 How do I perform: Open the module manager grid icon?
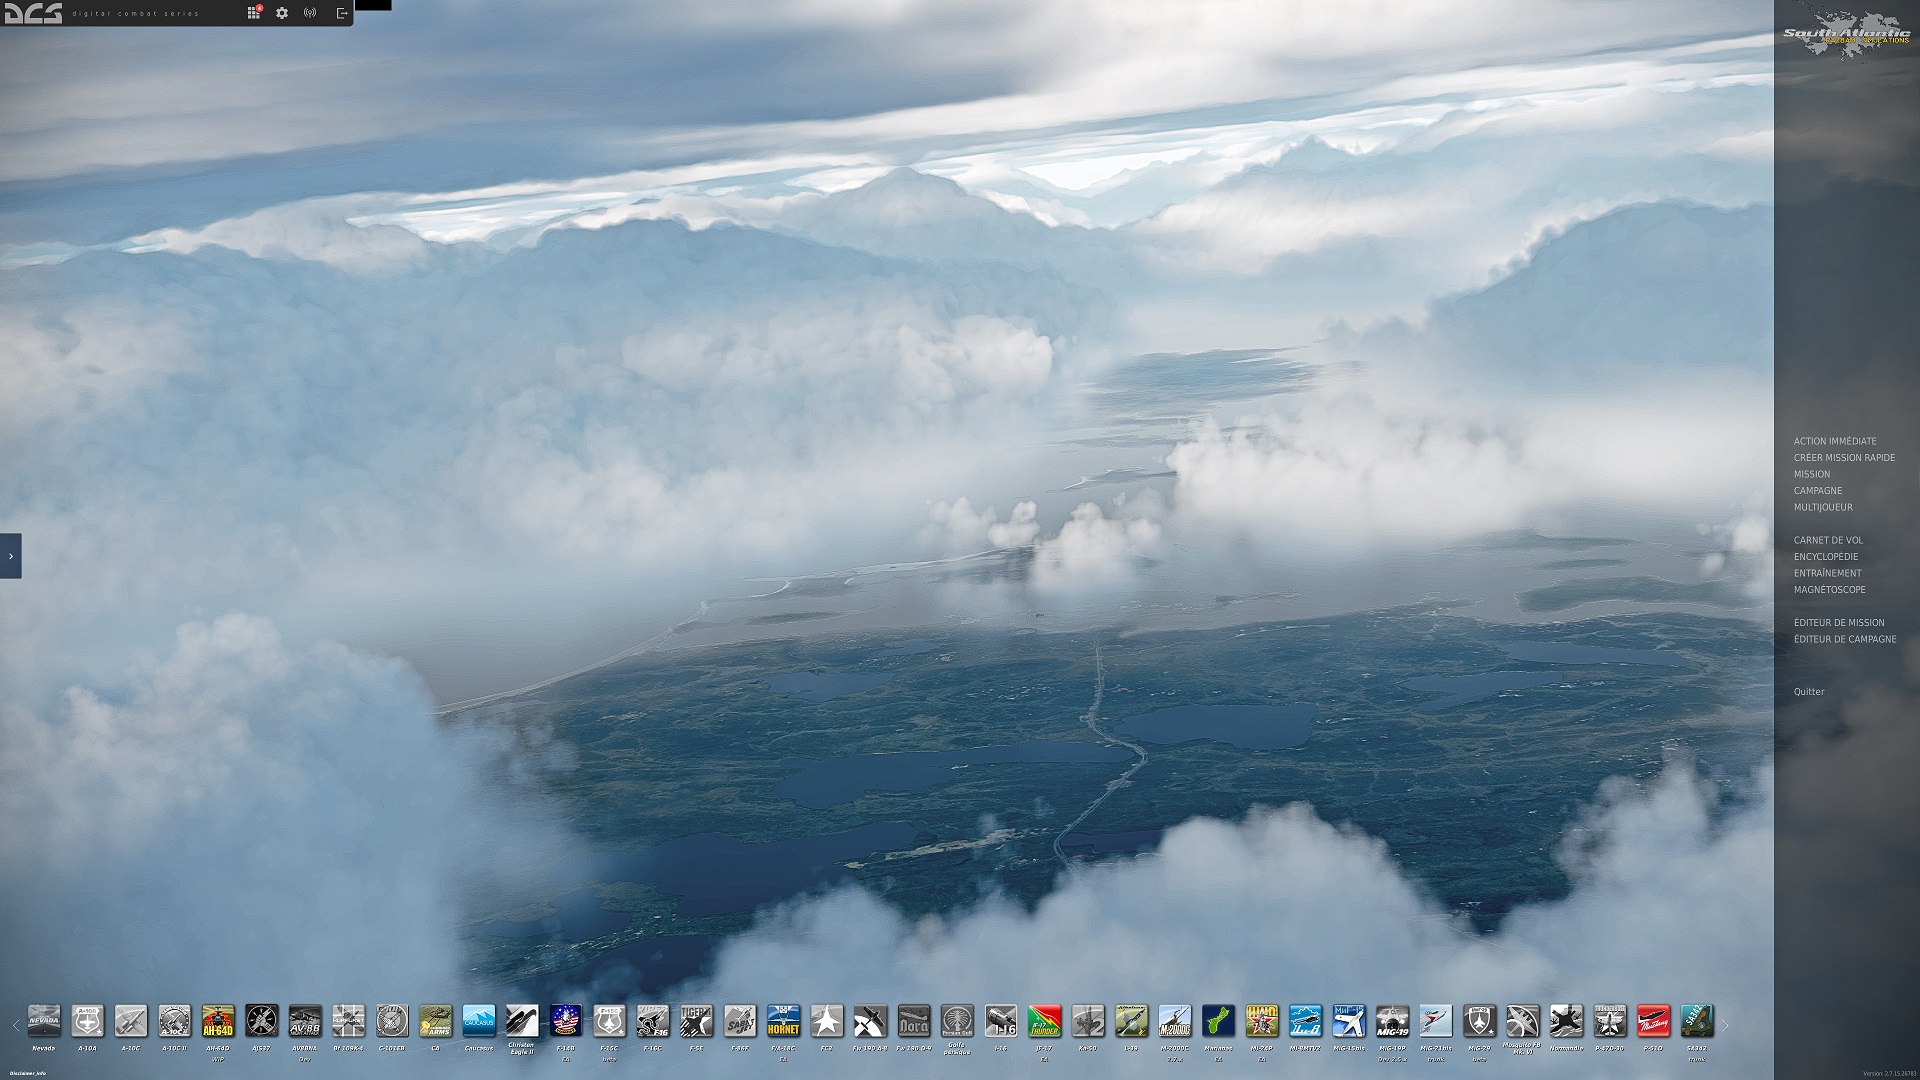254,13
